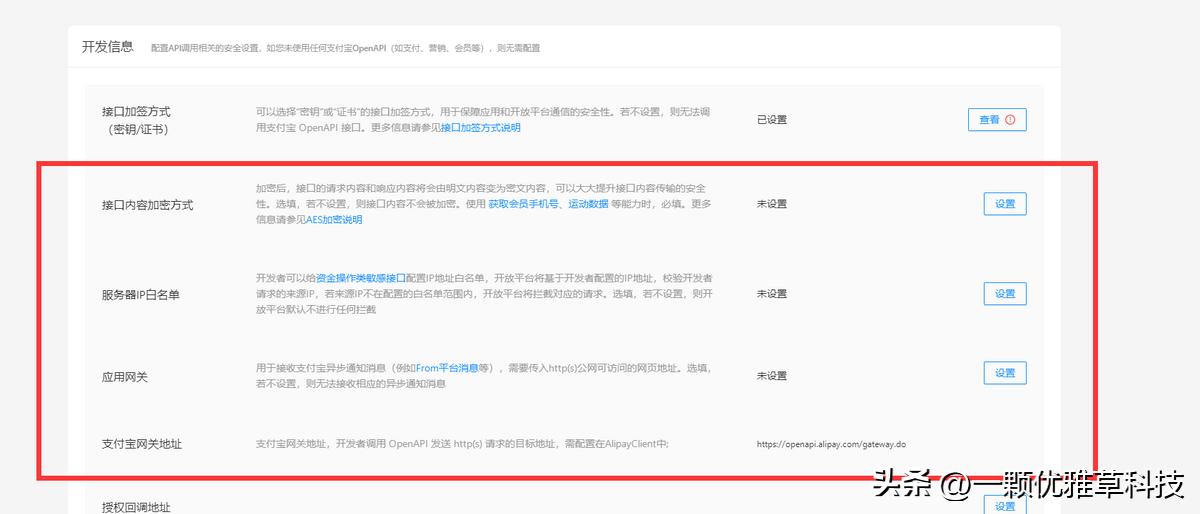This screenshot has height=514, width=1200.
Task: Open the AES加密说明 link
Action: tap(334, 220)
